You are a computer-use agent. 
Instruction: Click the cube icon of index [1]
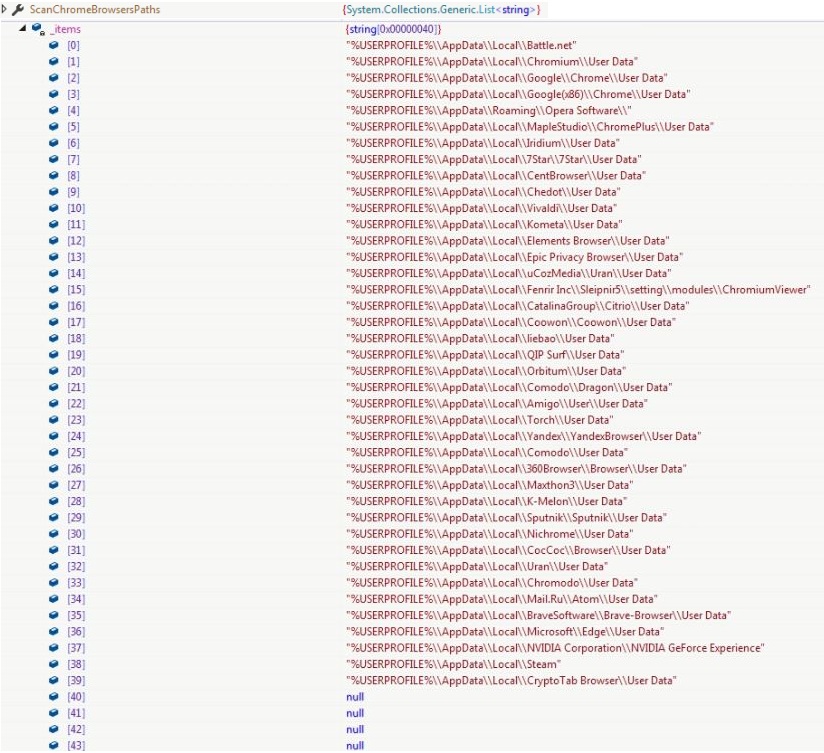point(54,61)
